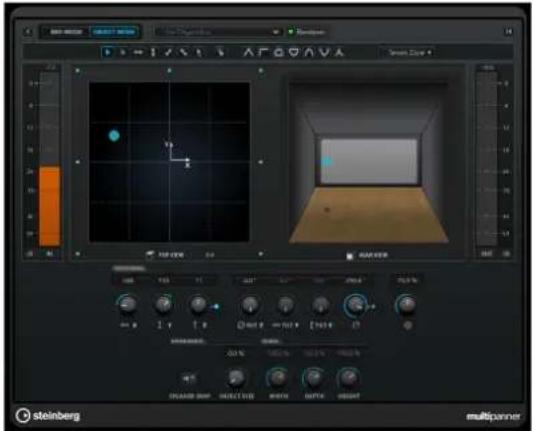Viewport: 534px width, 431px height.
Task: Click the Depth knob
Action: (x=314, y=378)
